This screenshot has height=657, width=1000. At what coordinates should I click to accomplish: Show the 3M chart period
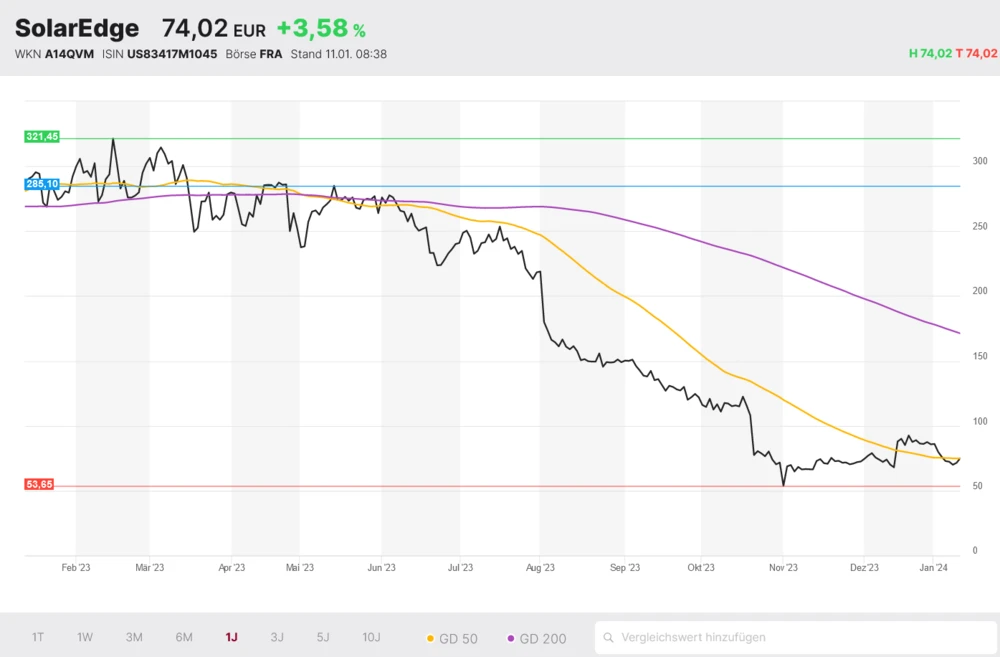click(134, 637)
